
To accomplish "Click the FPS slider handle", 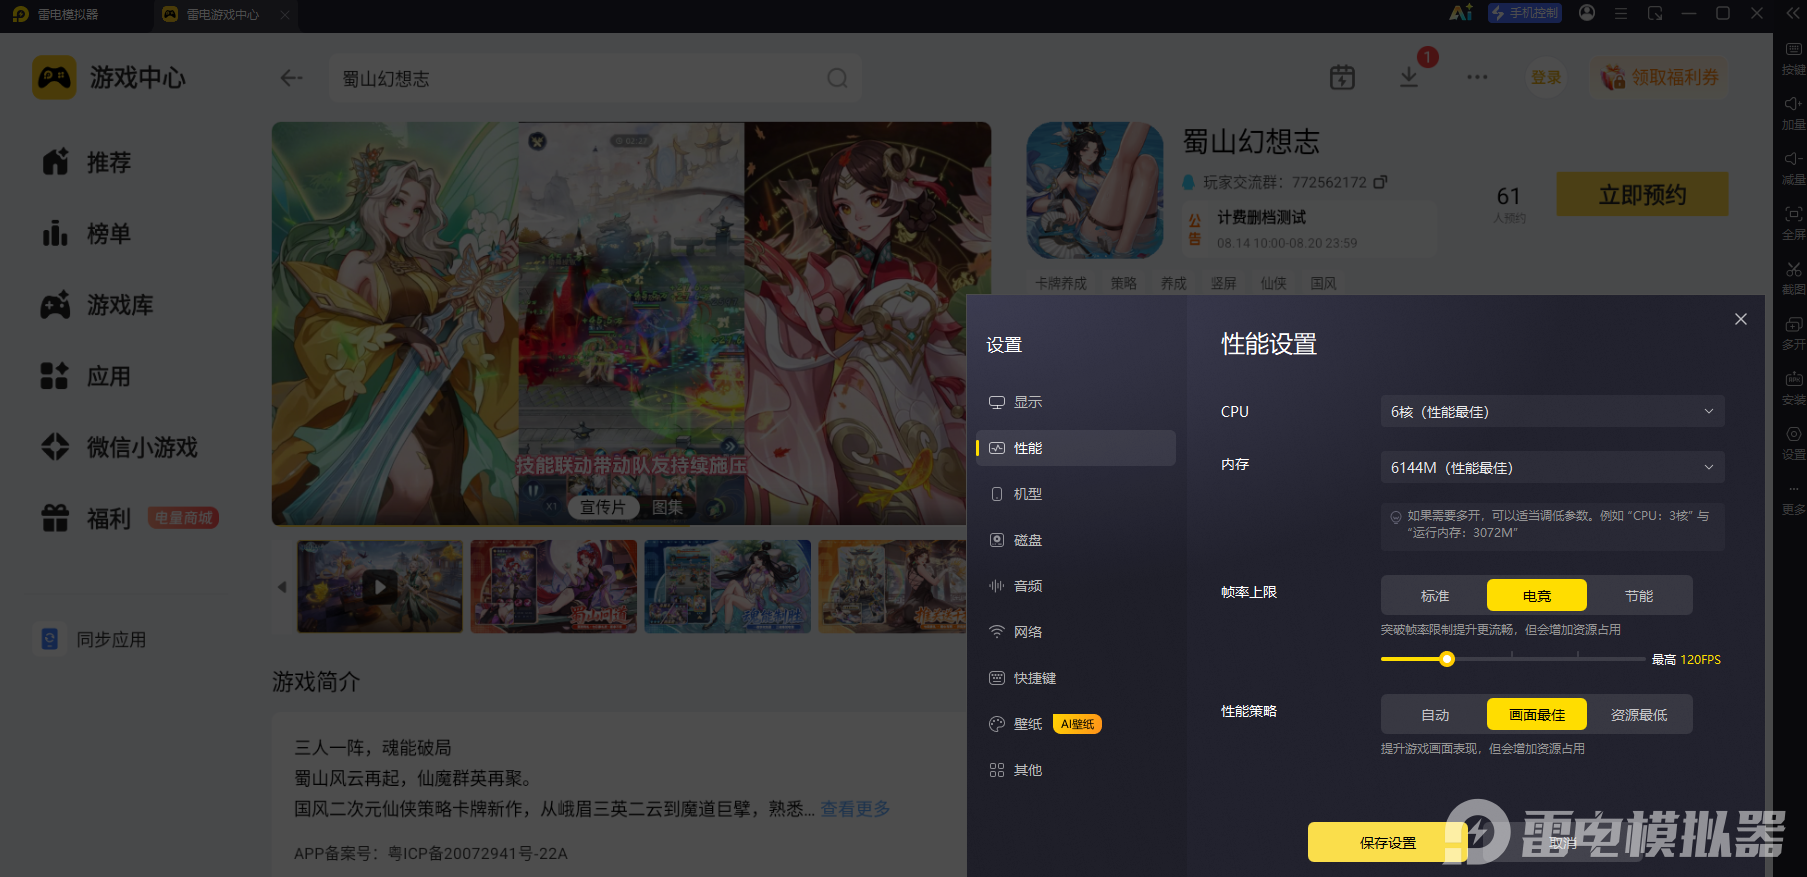I will [x=1447, y=659].
